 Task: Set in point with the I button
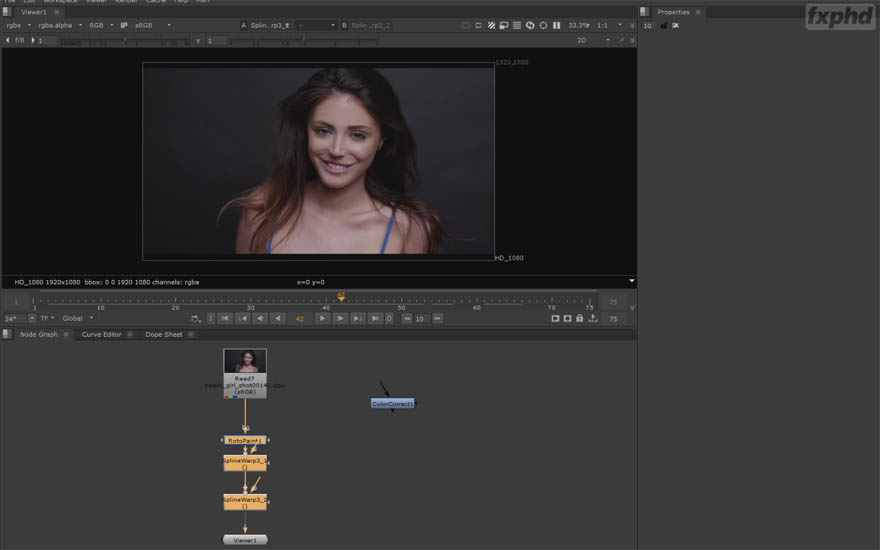[x=211, y=318]
